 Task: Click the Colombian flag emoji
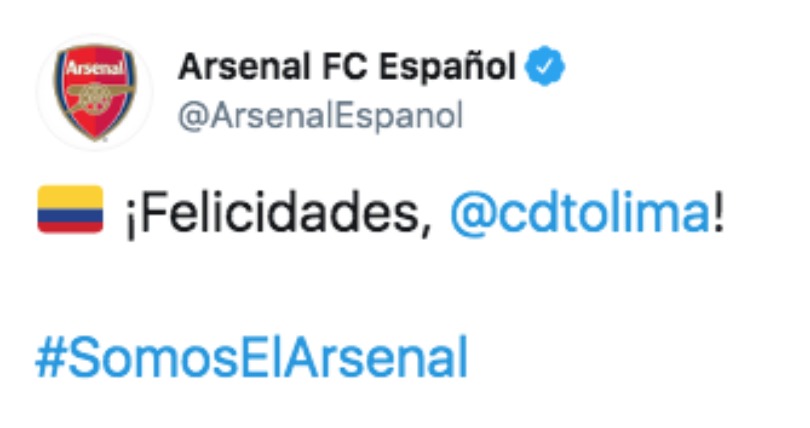click(70, 209)
